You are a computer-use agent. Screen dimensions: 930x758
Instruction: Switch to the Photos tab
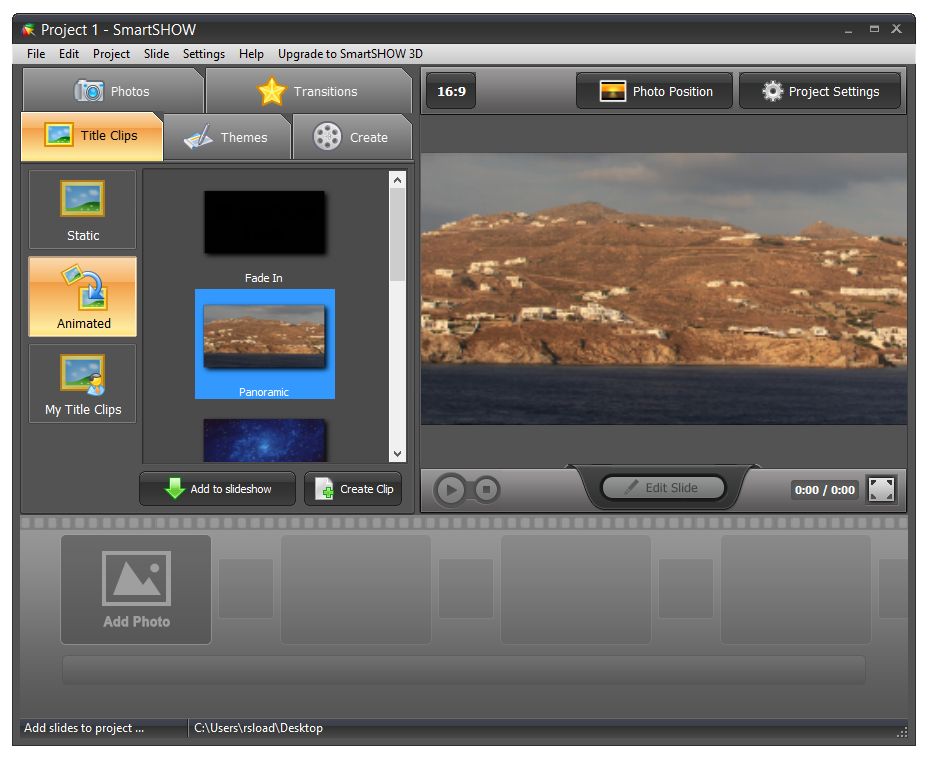pos(112,91)
